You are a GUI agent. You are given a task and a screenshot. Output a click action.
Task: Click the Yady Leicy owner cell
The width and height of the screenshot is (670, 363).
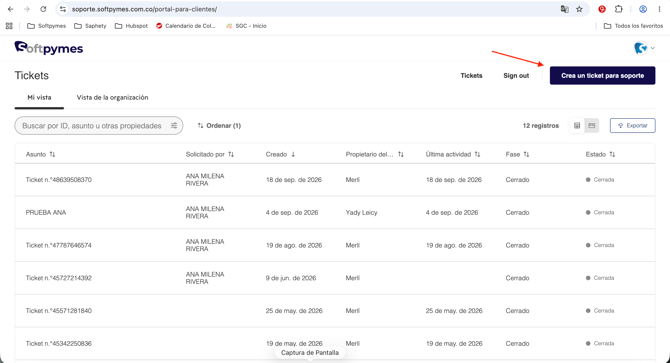pyautogui.click(x=361, y=213)
